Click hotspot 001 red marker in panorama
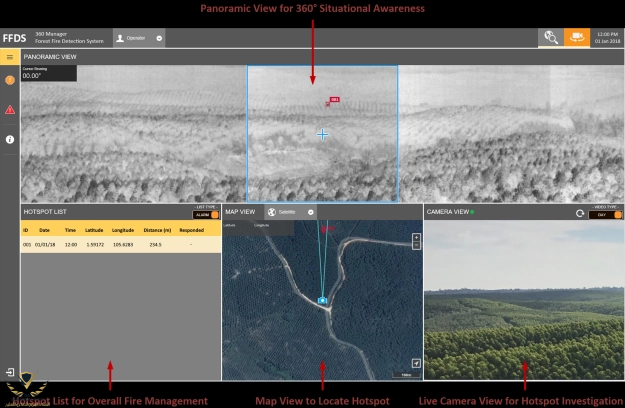 [333, 101]
